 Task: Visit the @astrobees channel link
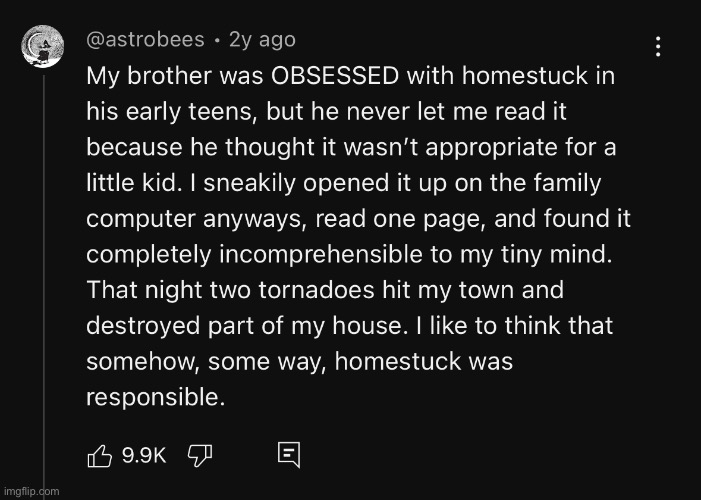(145, 40)
